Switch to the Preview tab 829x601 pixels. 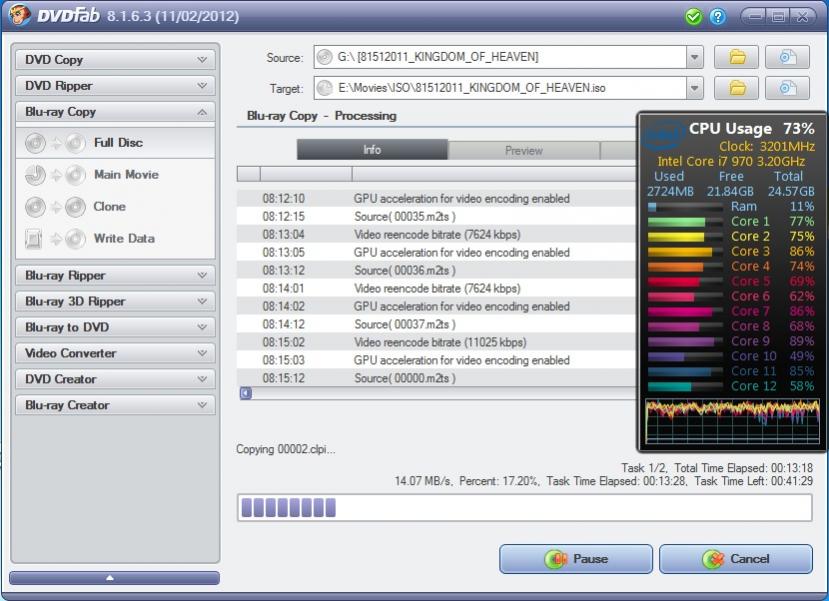523,151
